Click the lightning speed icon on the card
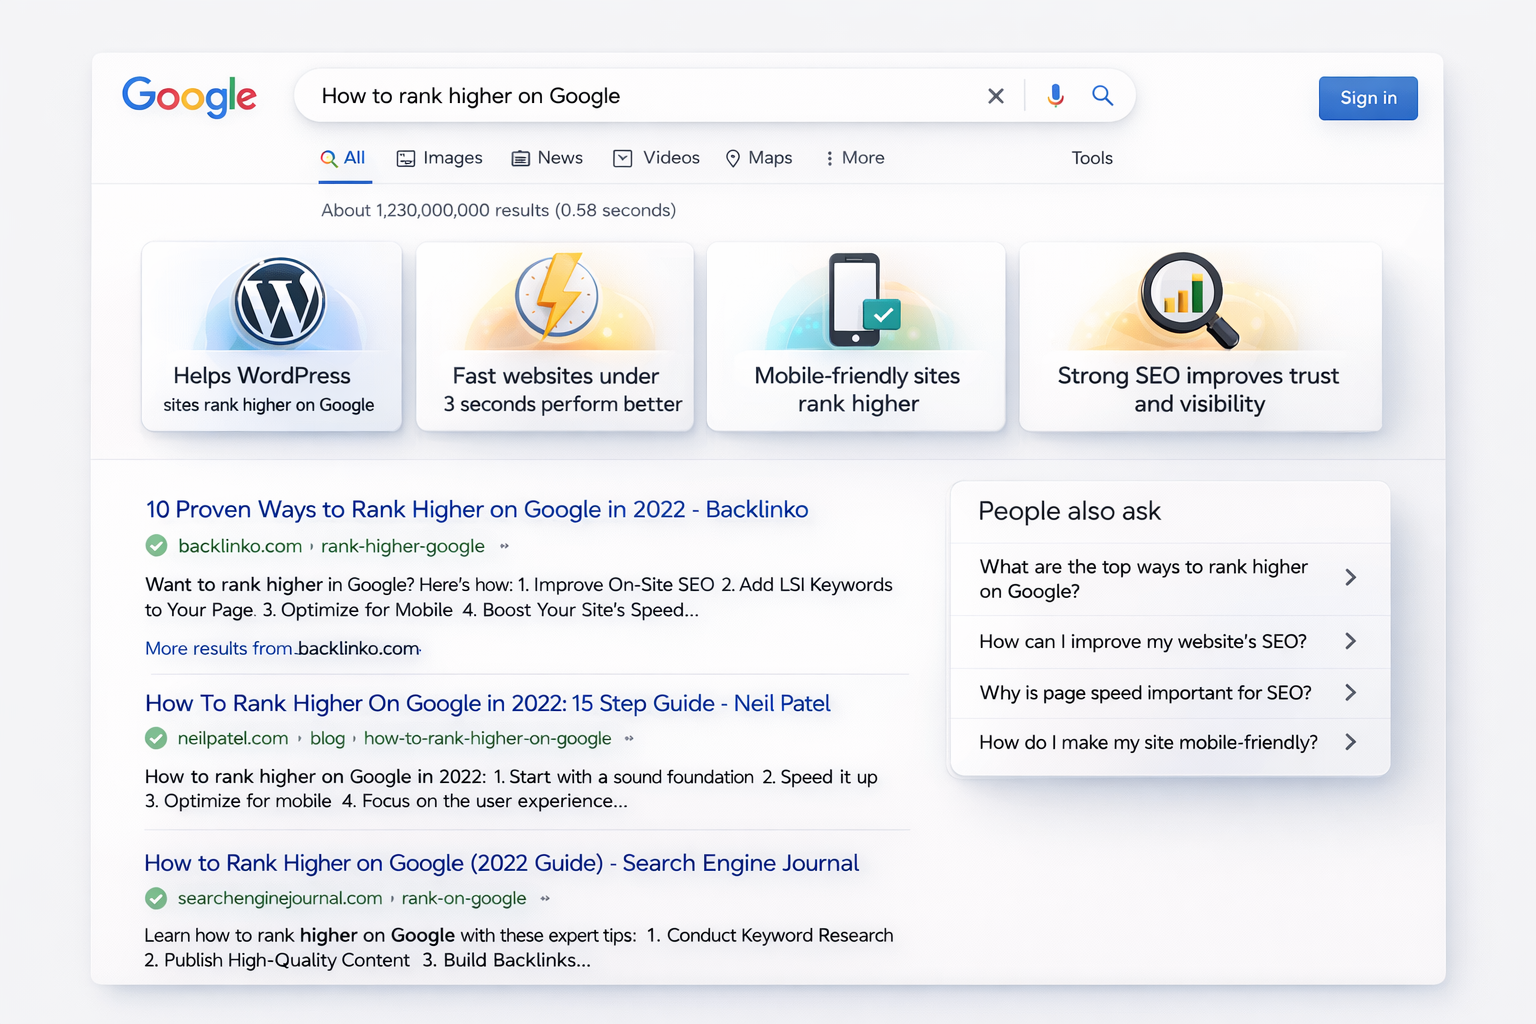Screen dimensions: 1536x1024 pyautogui.click(x=556, y=298)
